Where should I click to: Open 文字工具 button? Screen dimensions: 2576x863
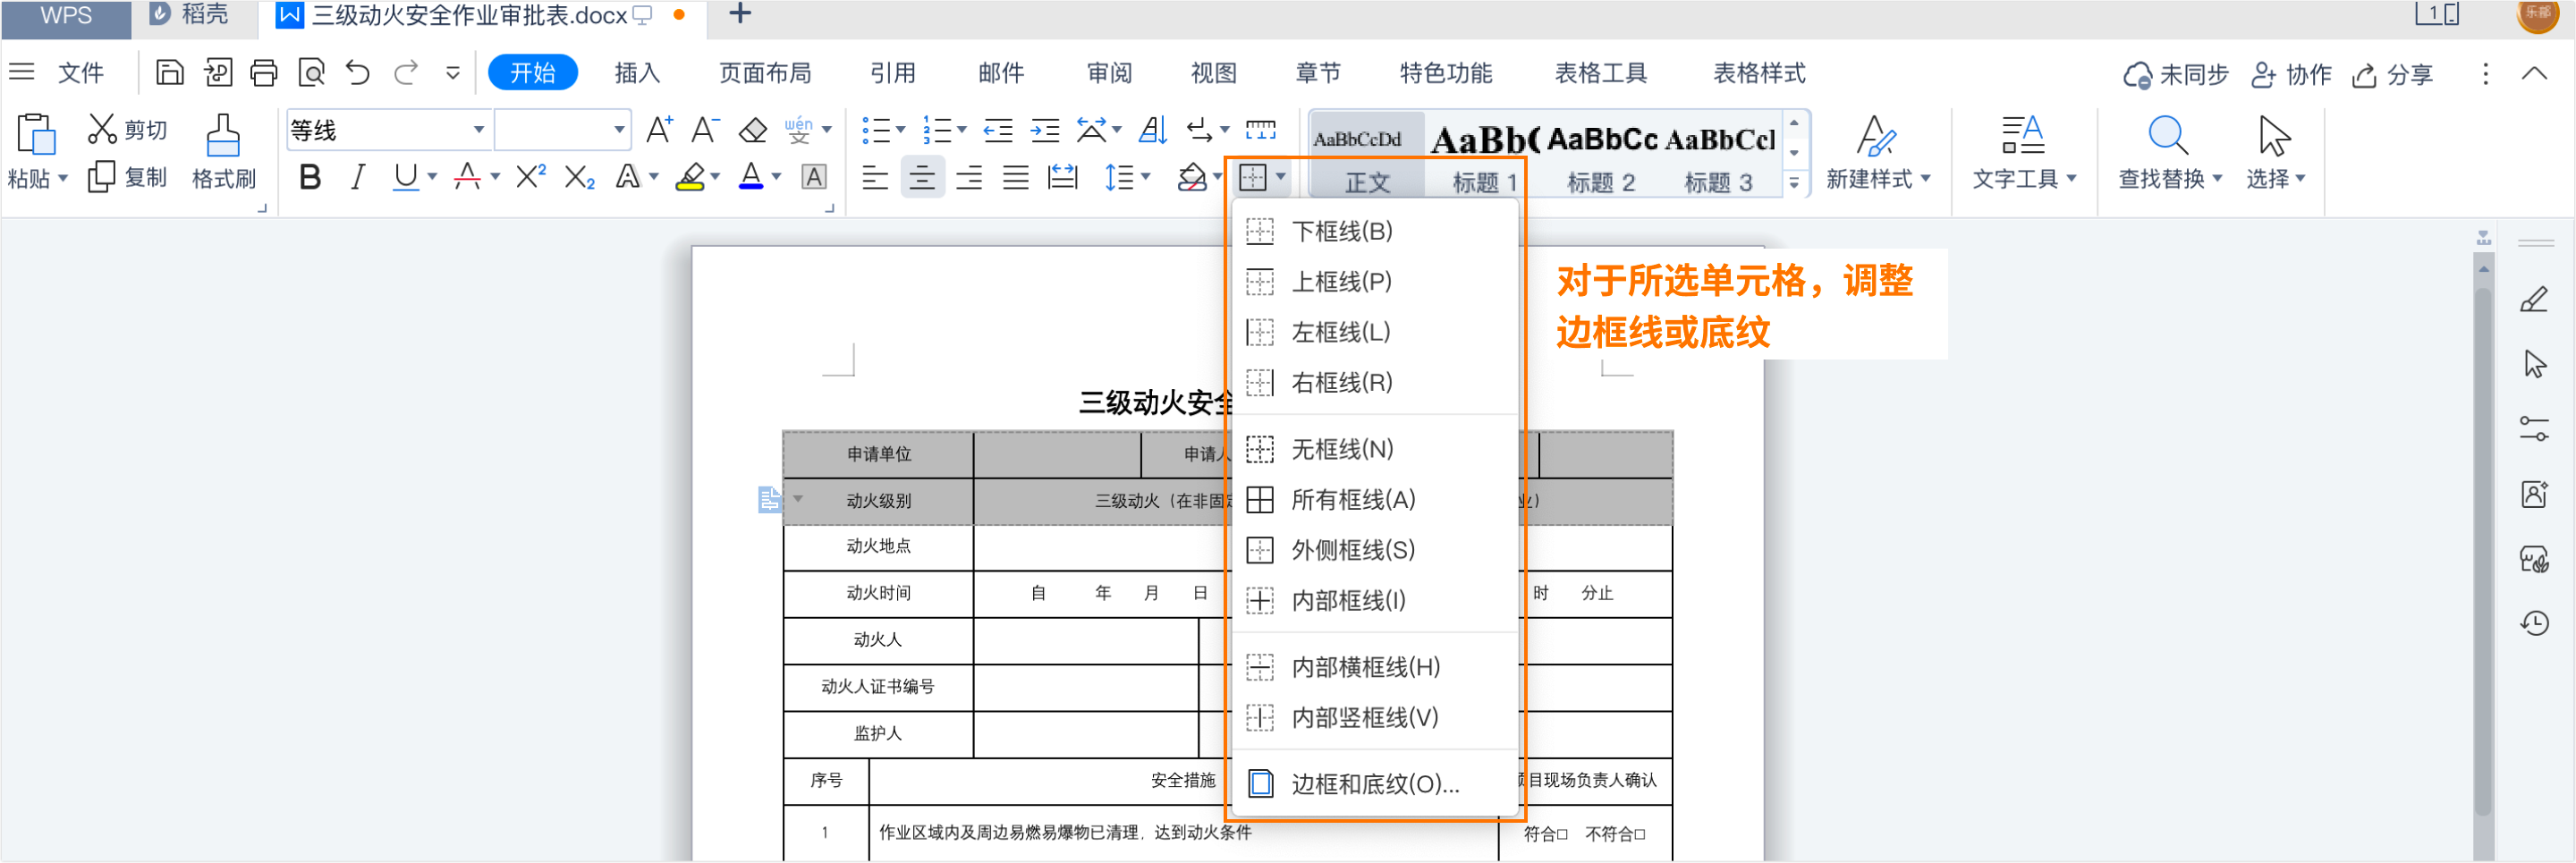click(2023, 153)
